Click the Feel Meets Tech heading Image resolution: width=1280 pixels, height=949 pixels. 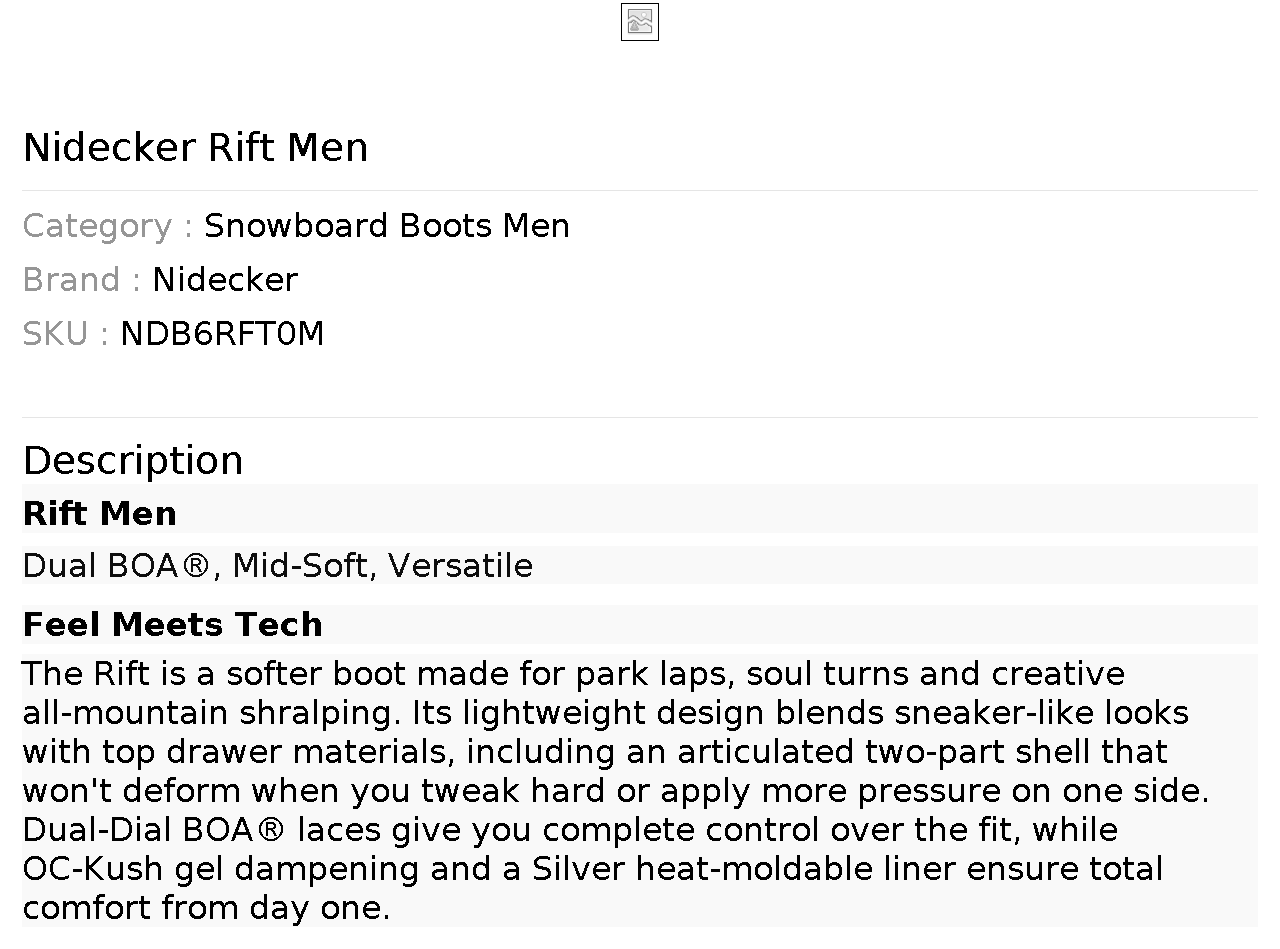click(x=173, y=625)
